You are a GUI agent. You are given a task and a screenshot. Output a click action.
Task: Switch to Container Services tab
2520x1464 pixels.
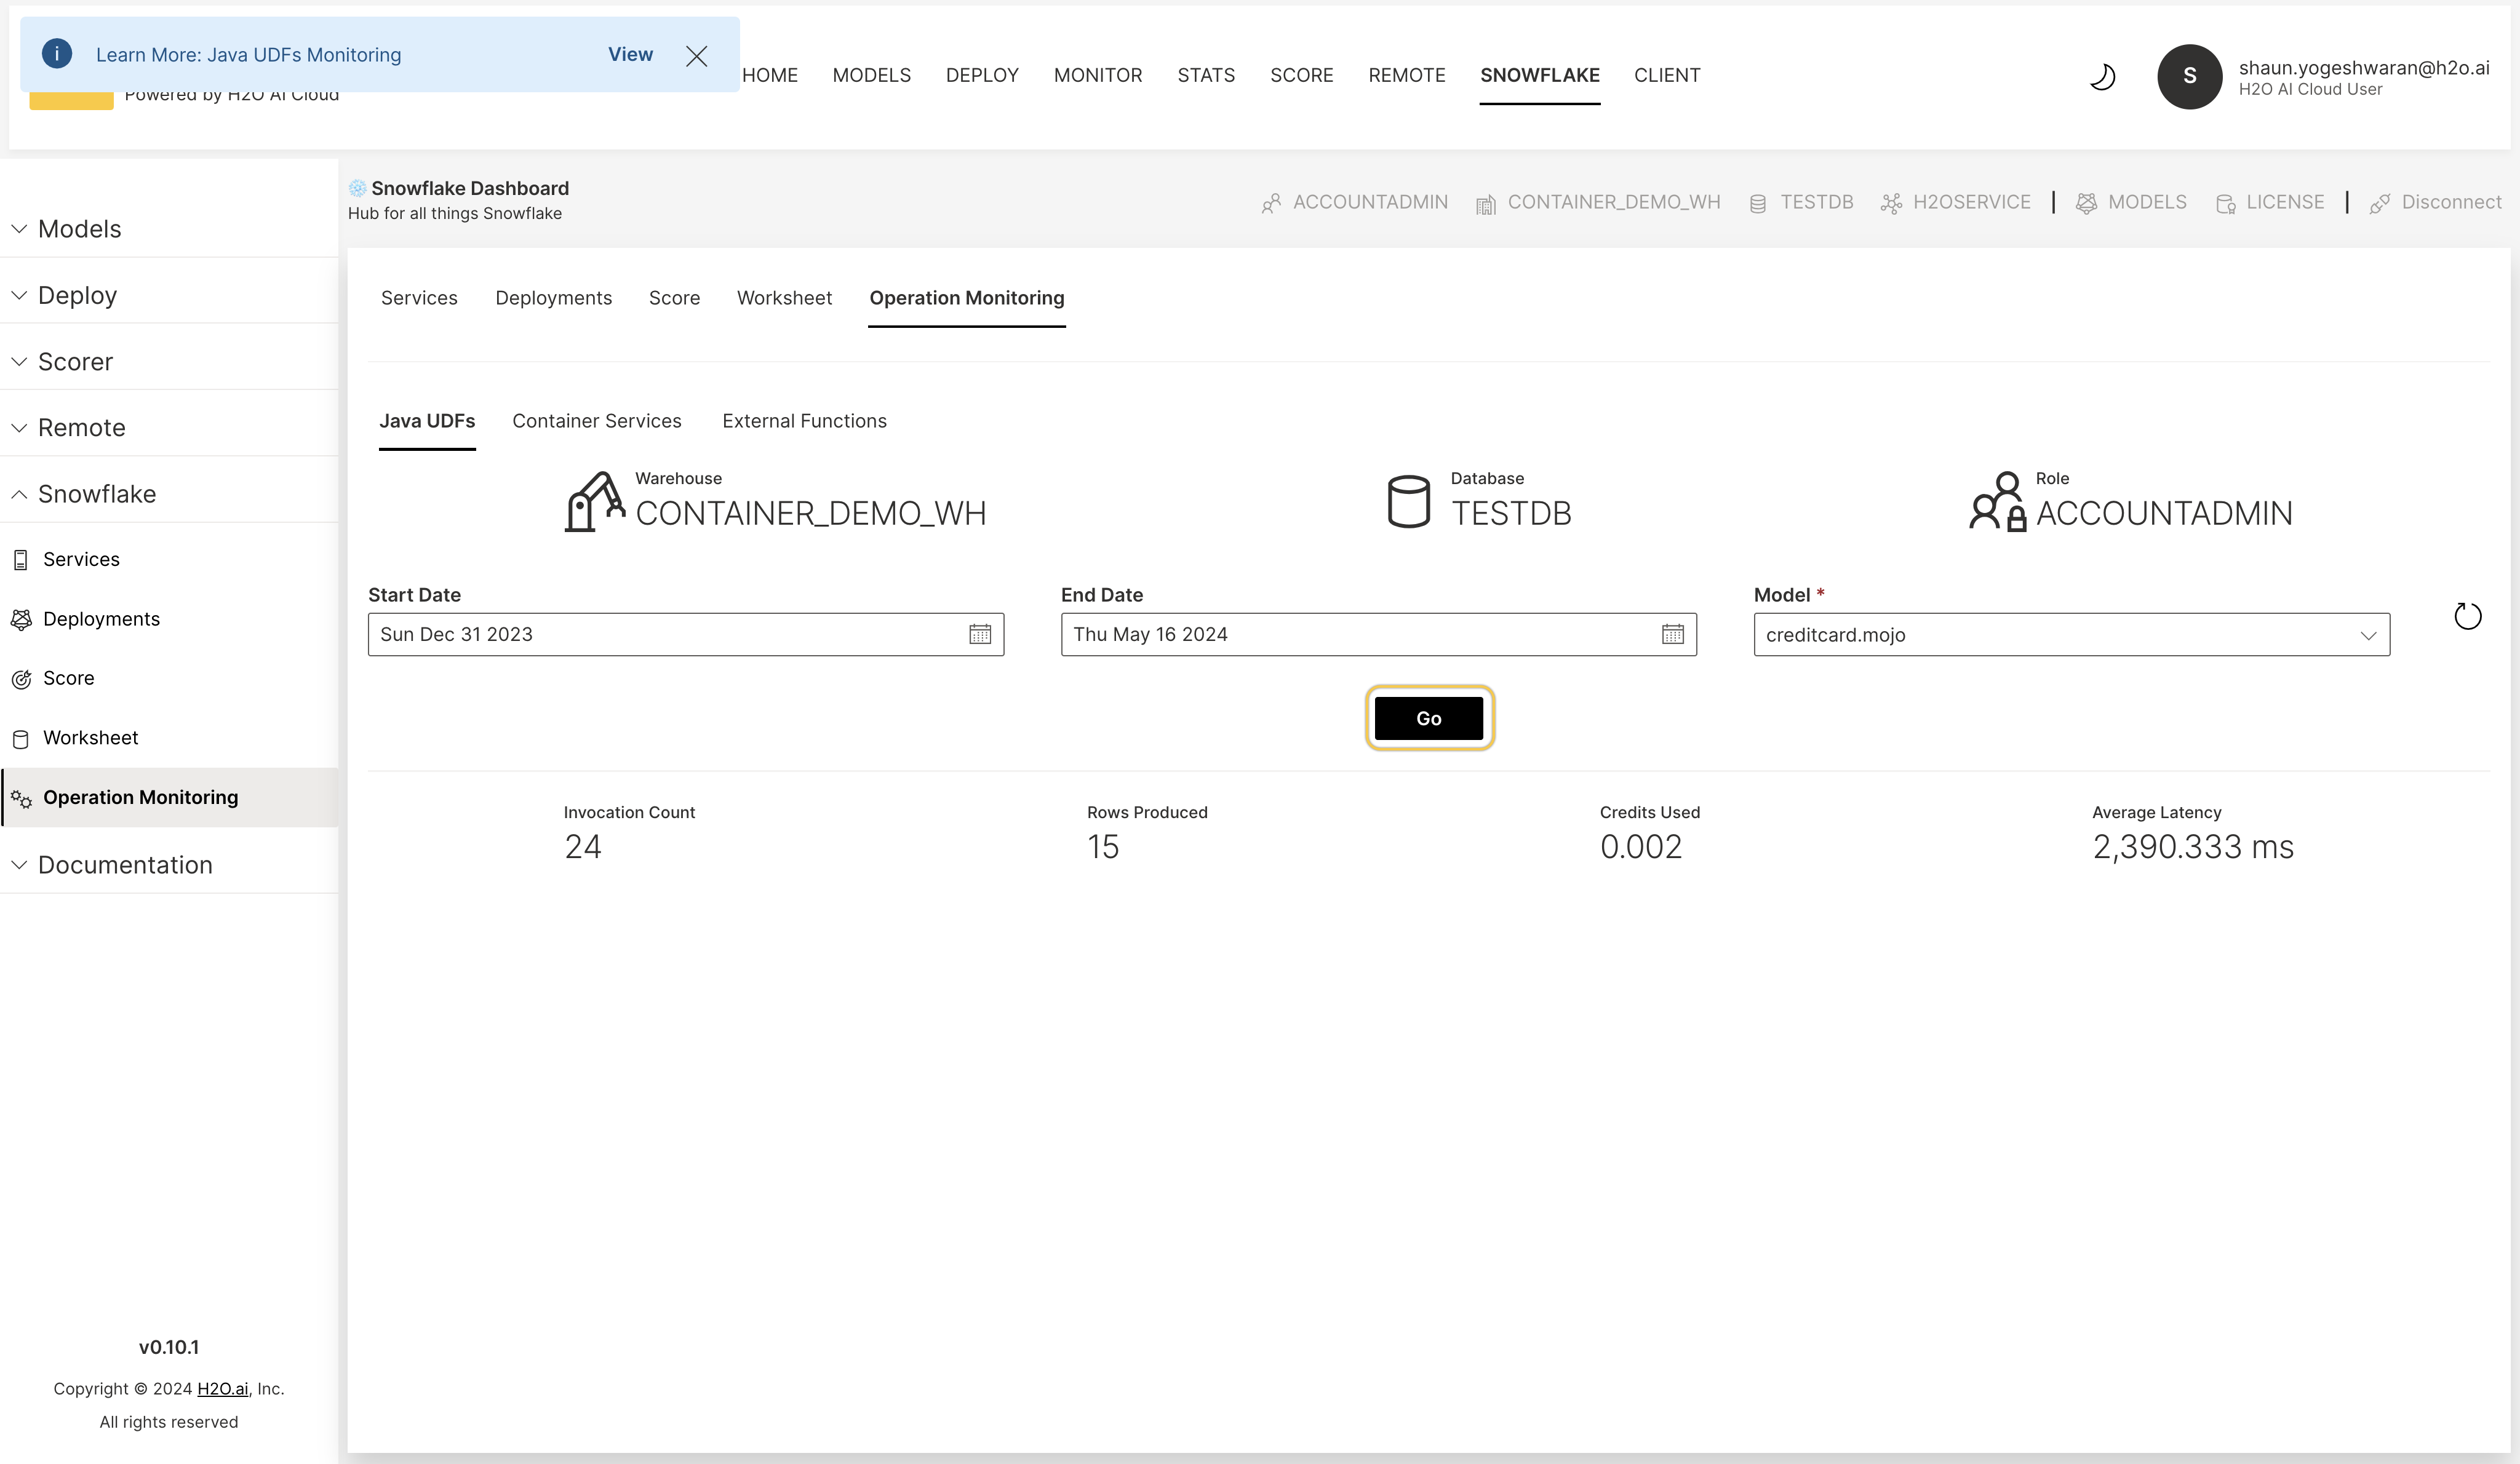pyautogui.click(x=596, y=421)
